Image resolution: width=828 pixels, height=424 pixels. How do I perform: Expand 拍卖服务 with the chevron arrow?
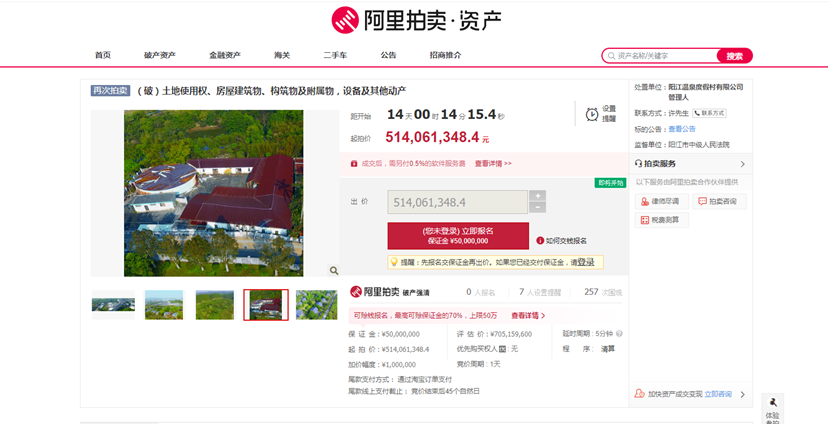point(742,164)
